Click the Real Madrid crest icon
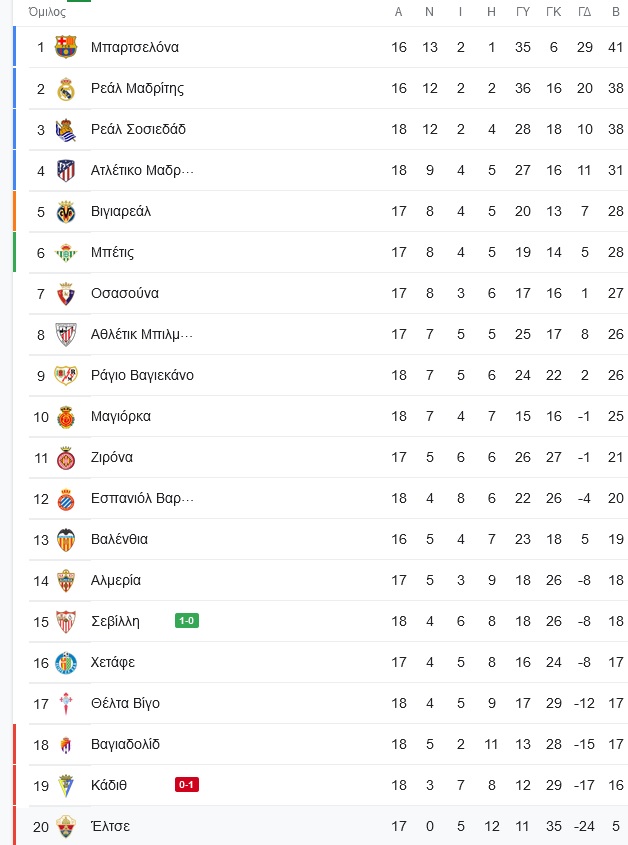Screen dimensions: 628x845 pyautogui.click(x=66, y=88)
